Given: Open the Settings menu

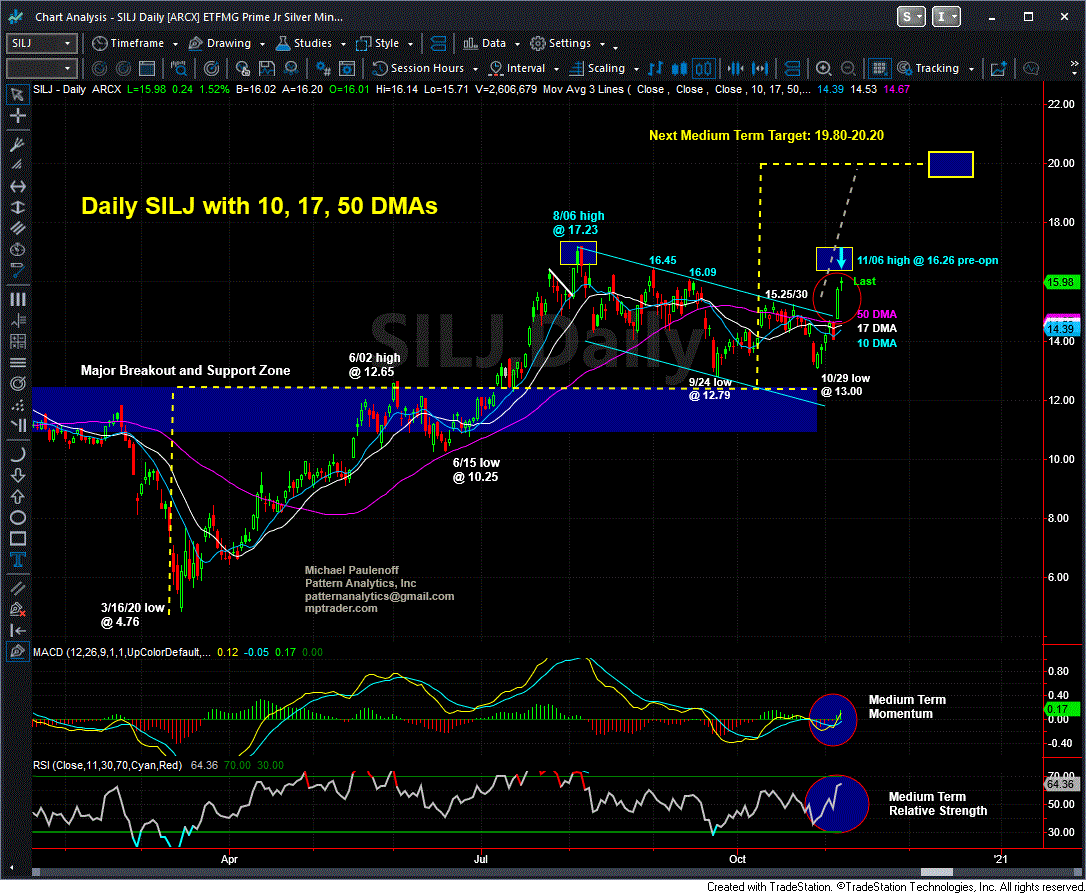Looking at the screenshot, I should click(562, 43).
